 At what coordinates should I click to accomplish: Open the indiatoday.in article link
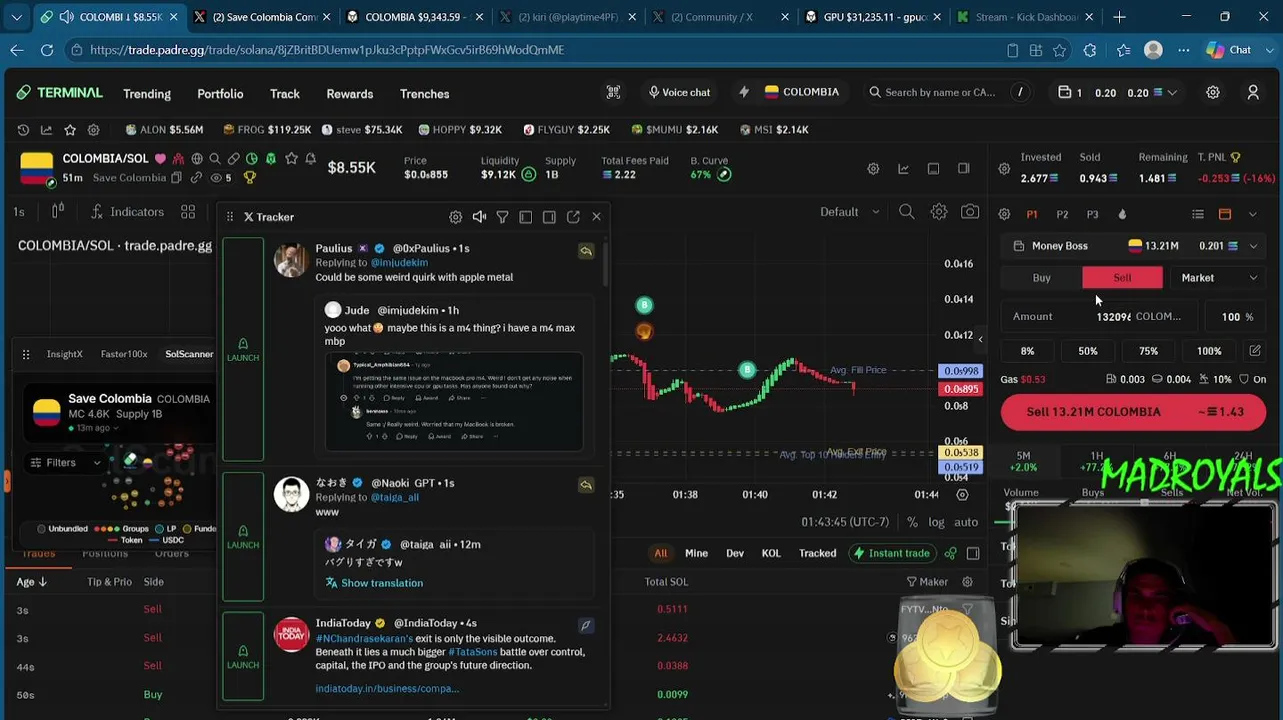(387, 688)
